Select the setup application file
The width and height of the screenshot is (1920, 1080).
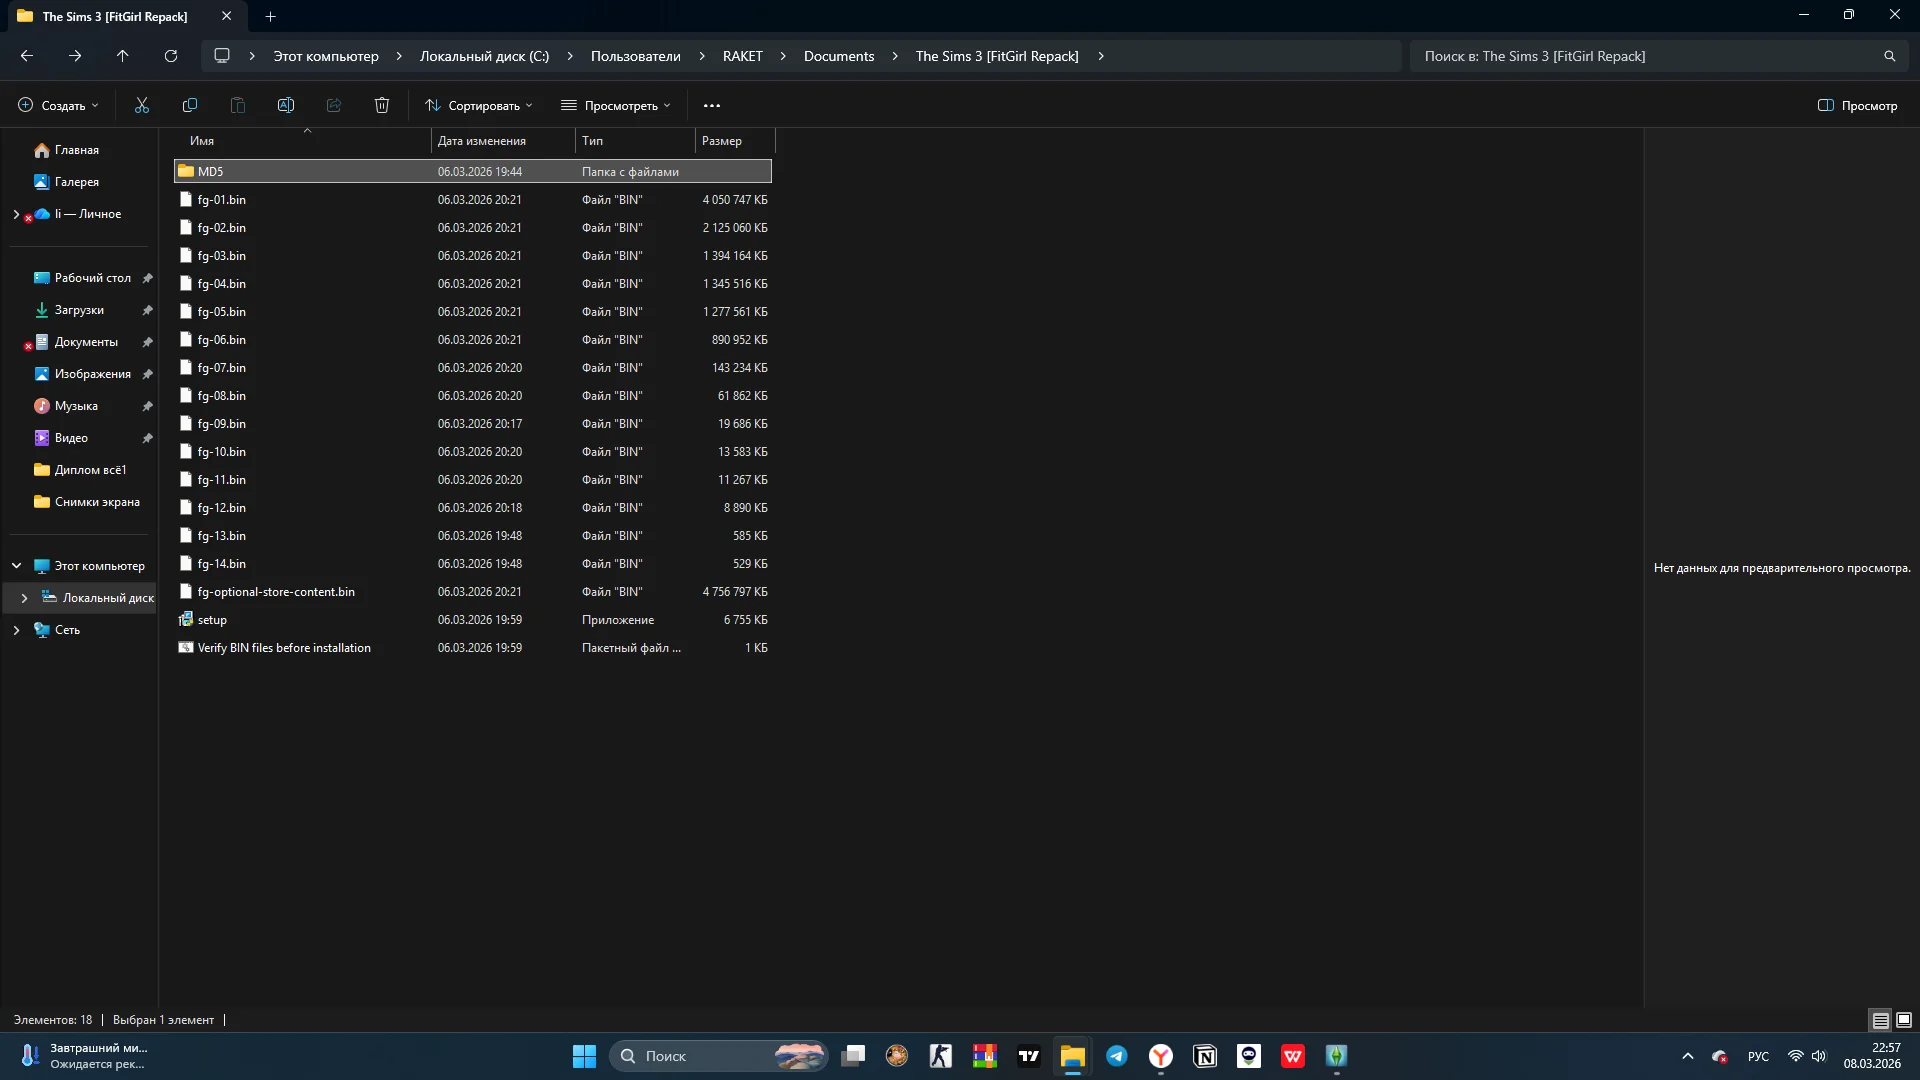(212, 620)
